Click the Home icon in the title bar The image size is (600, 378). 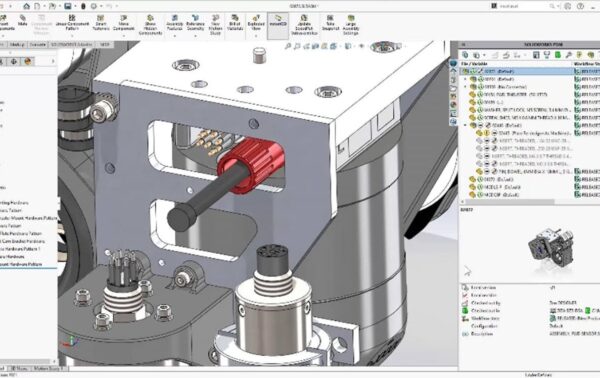click(26, 6)
